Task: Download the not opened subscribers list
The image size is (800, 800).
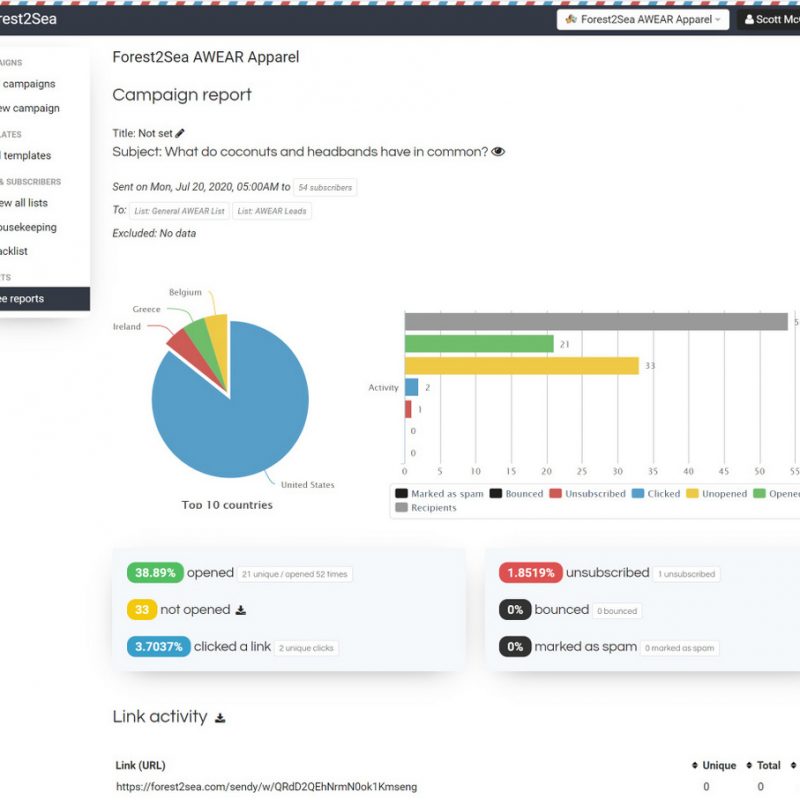Action: (x=240, y=610)
